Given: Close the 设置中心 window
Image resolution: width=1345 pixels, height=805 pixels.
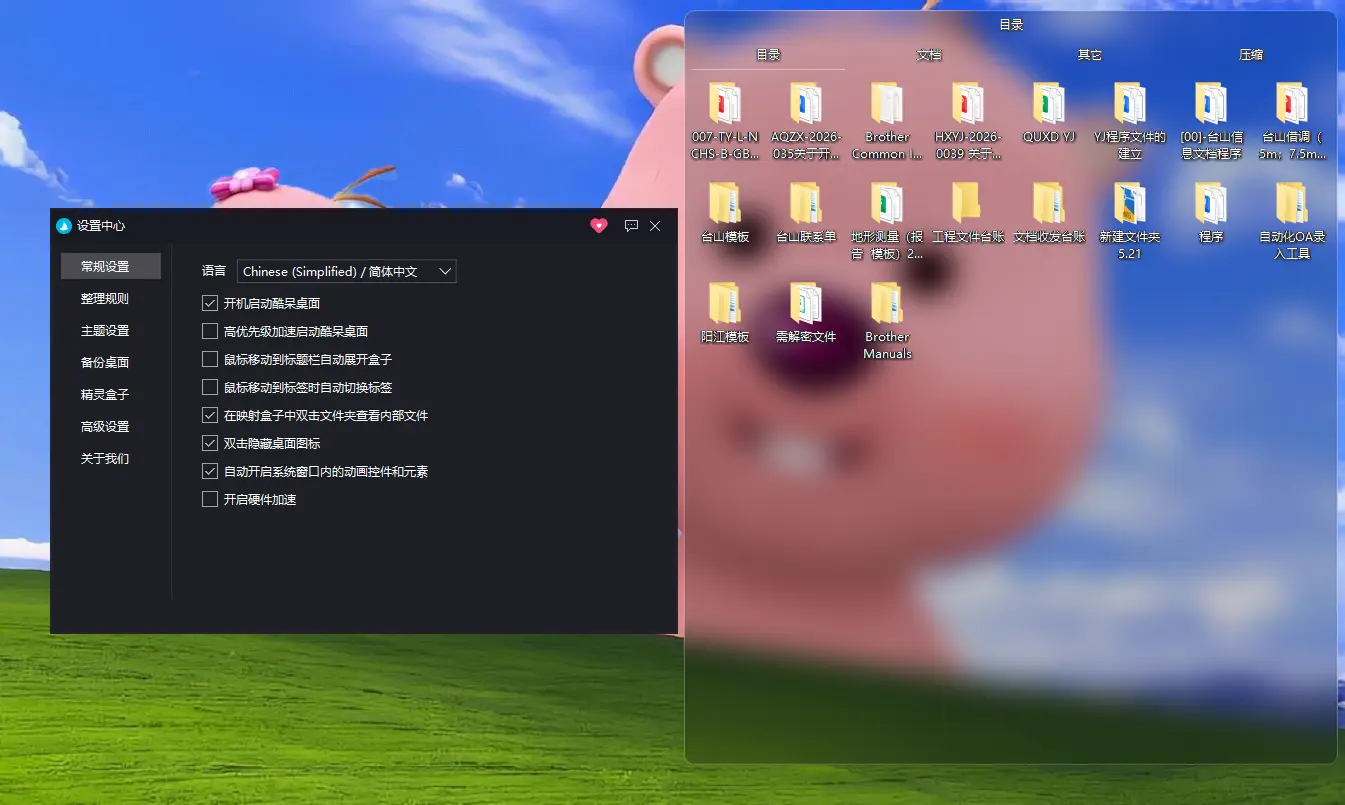Looking at the screenshot, I should (x=655, y=226).
